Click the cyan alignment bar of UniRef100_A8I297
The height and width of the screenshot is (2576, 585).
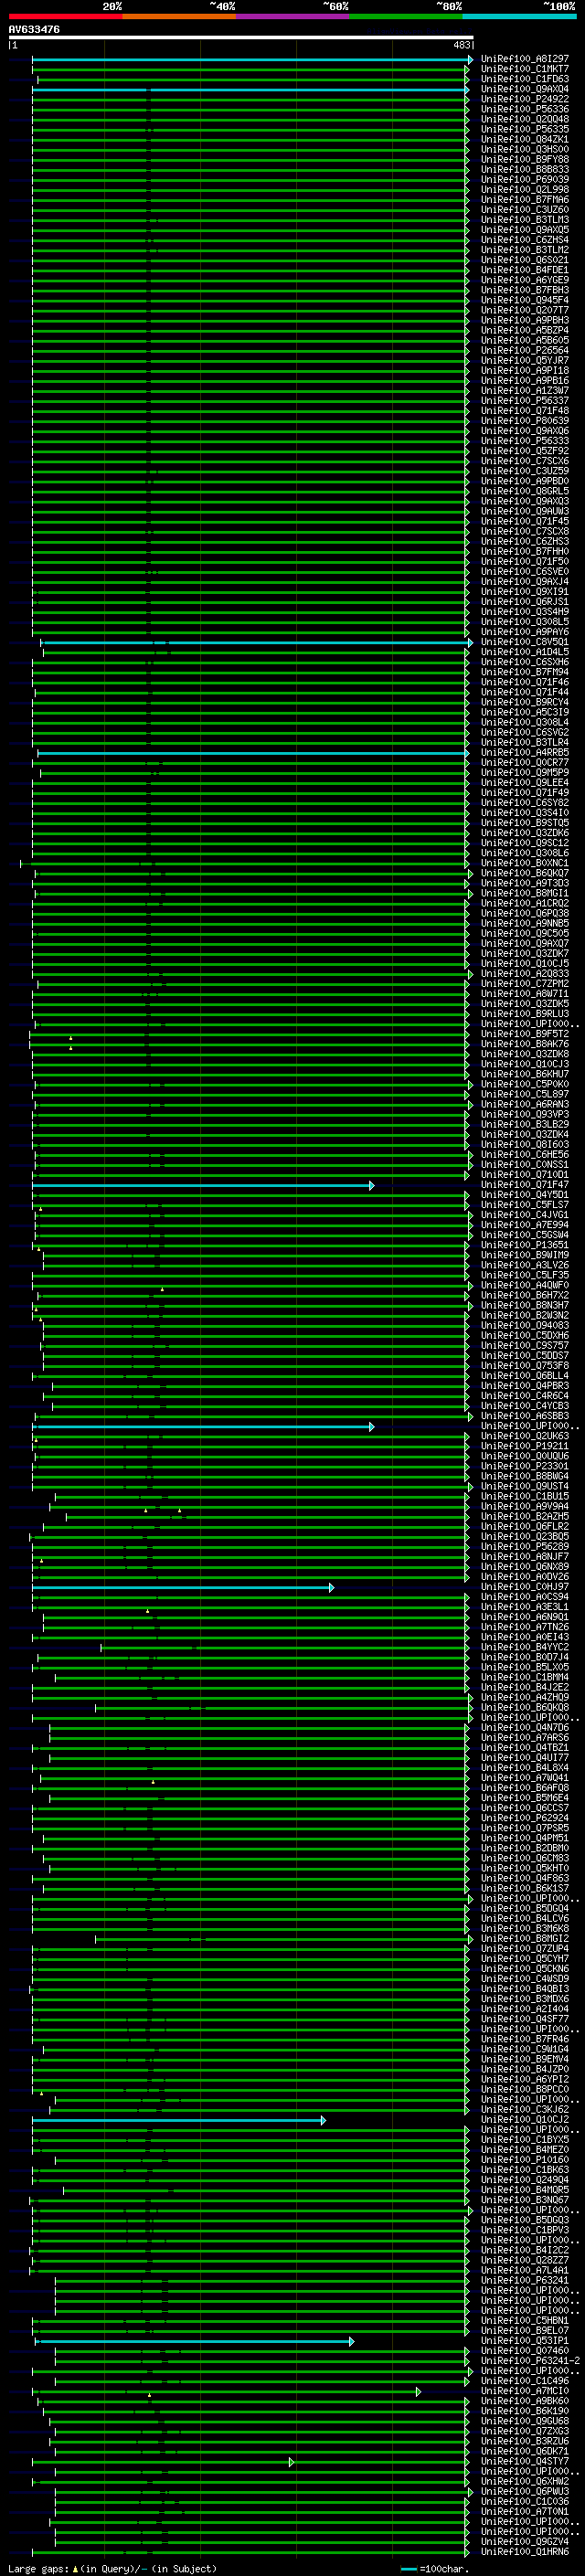point(251,59)
